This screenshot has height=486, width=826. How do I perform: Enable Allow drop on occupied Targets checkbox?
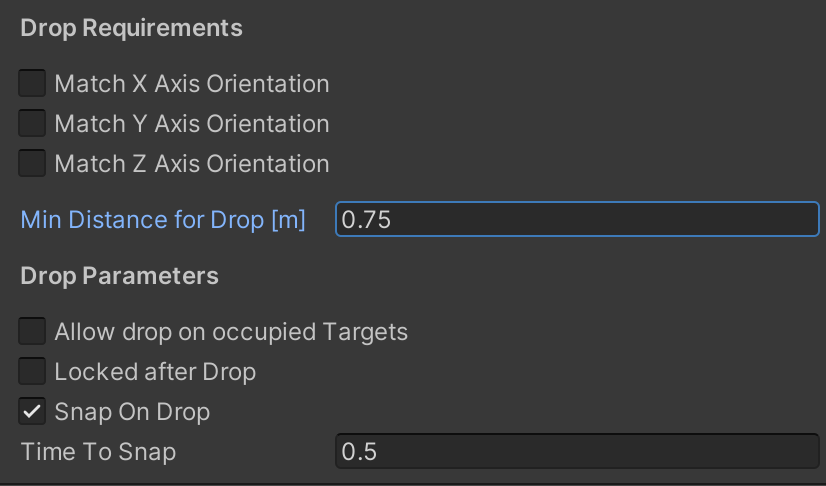coord(33,331)
